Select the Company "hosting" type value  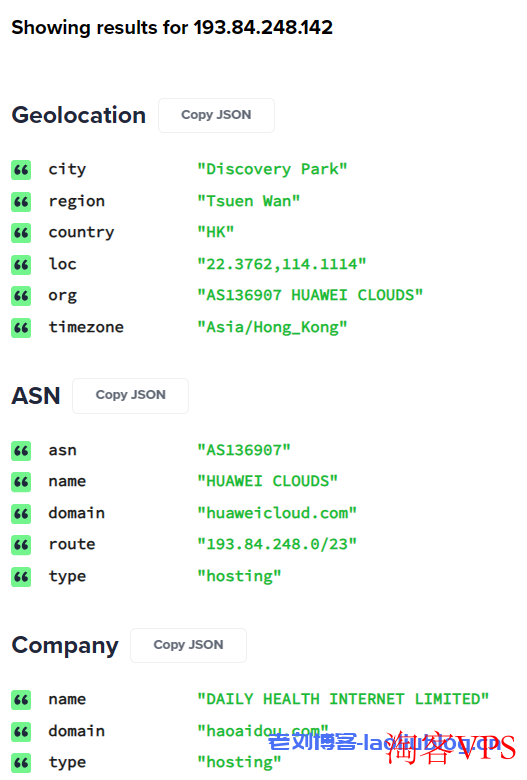[x=239, y=763]
